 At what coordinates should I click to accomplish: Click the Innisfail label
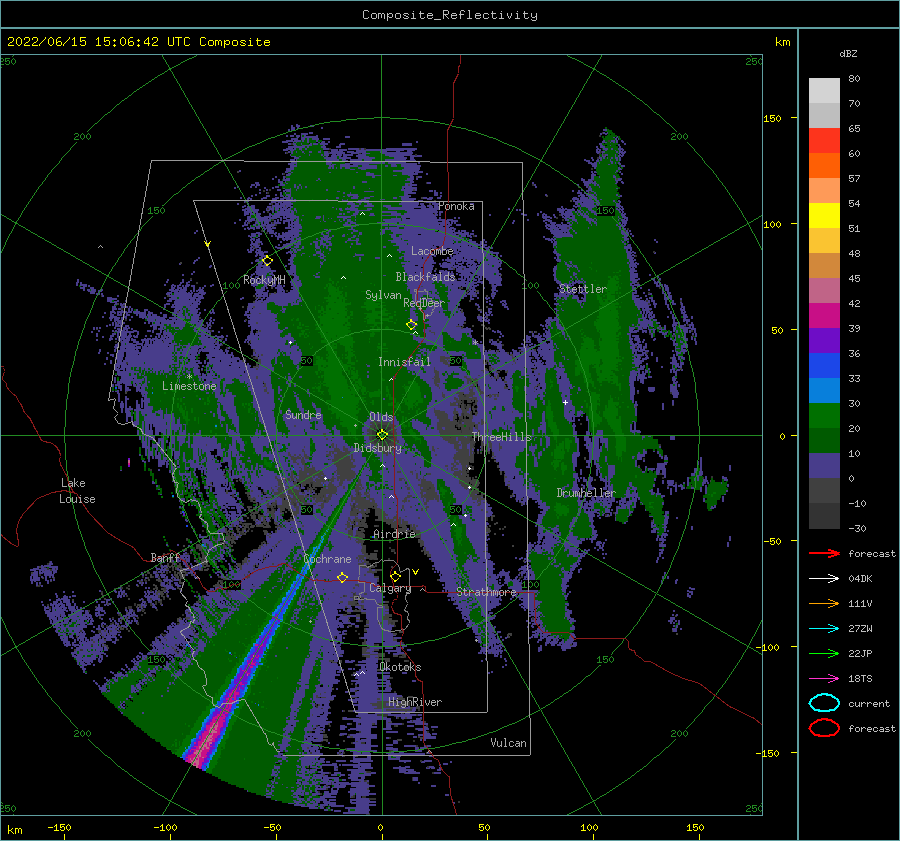(404, 362)
